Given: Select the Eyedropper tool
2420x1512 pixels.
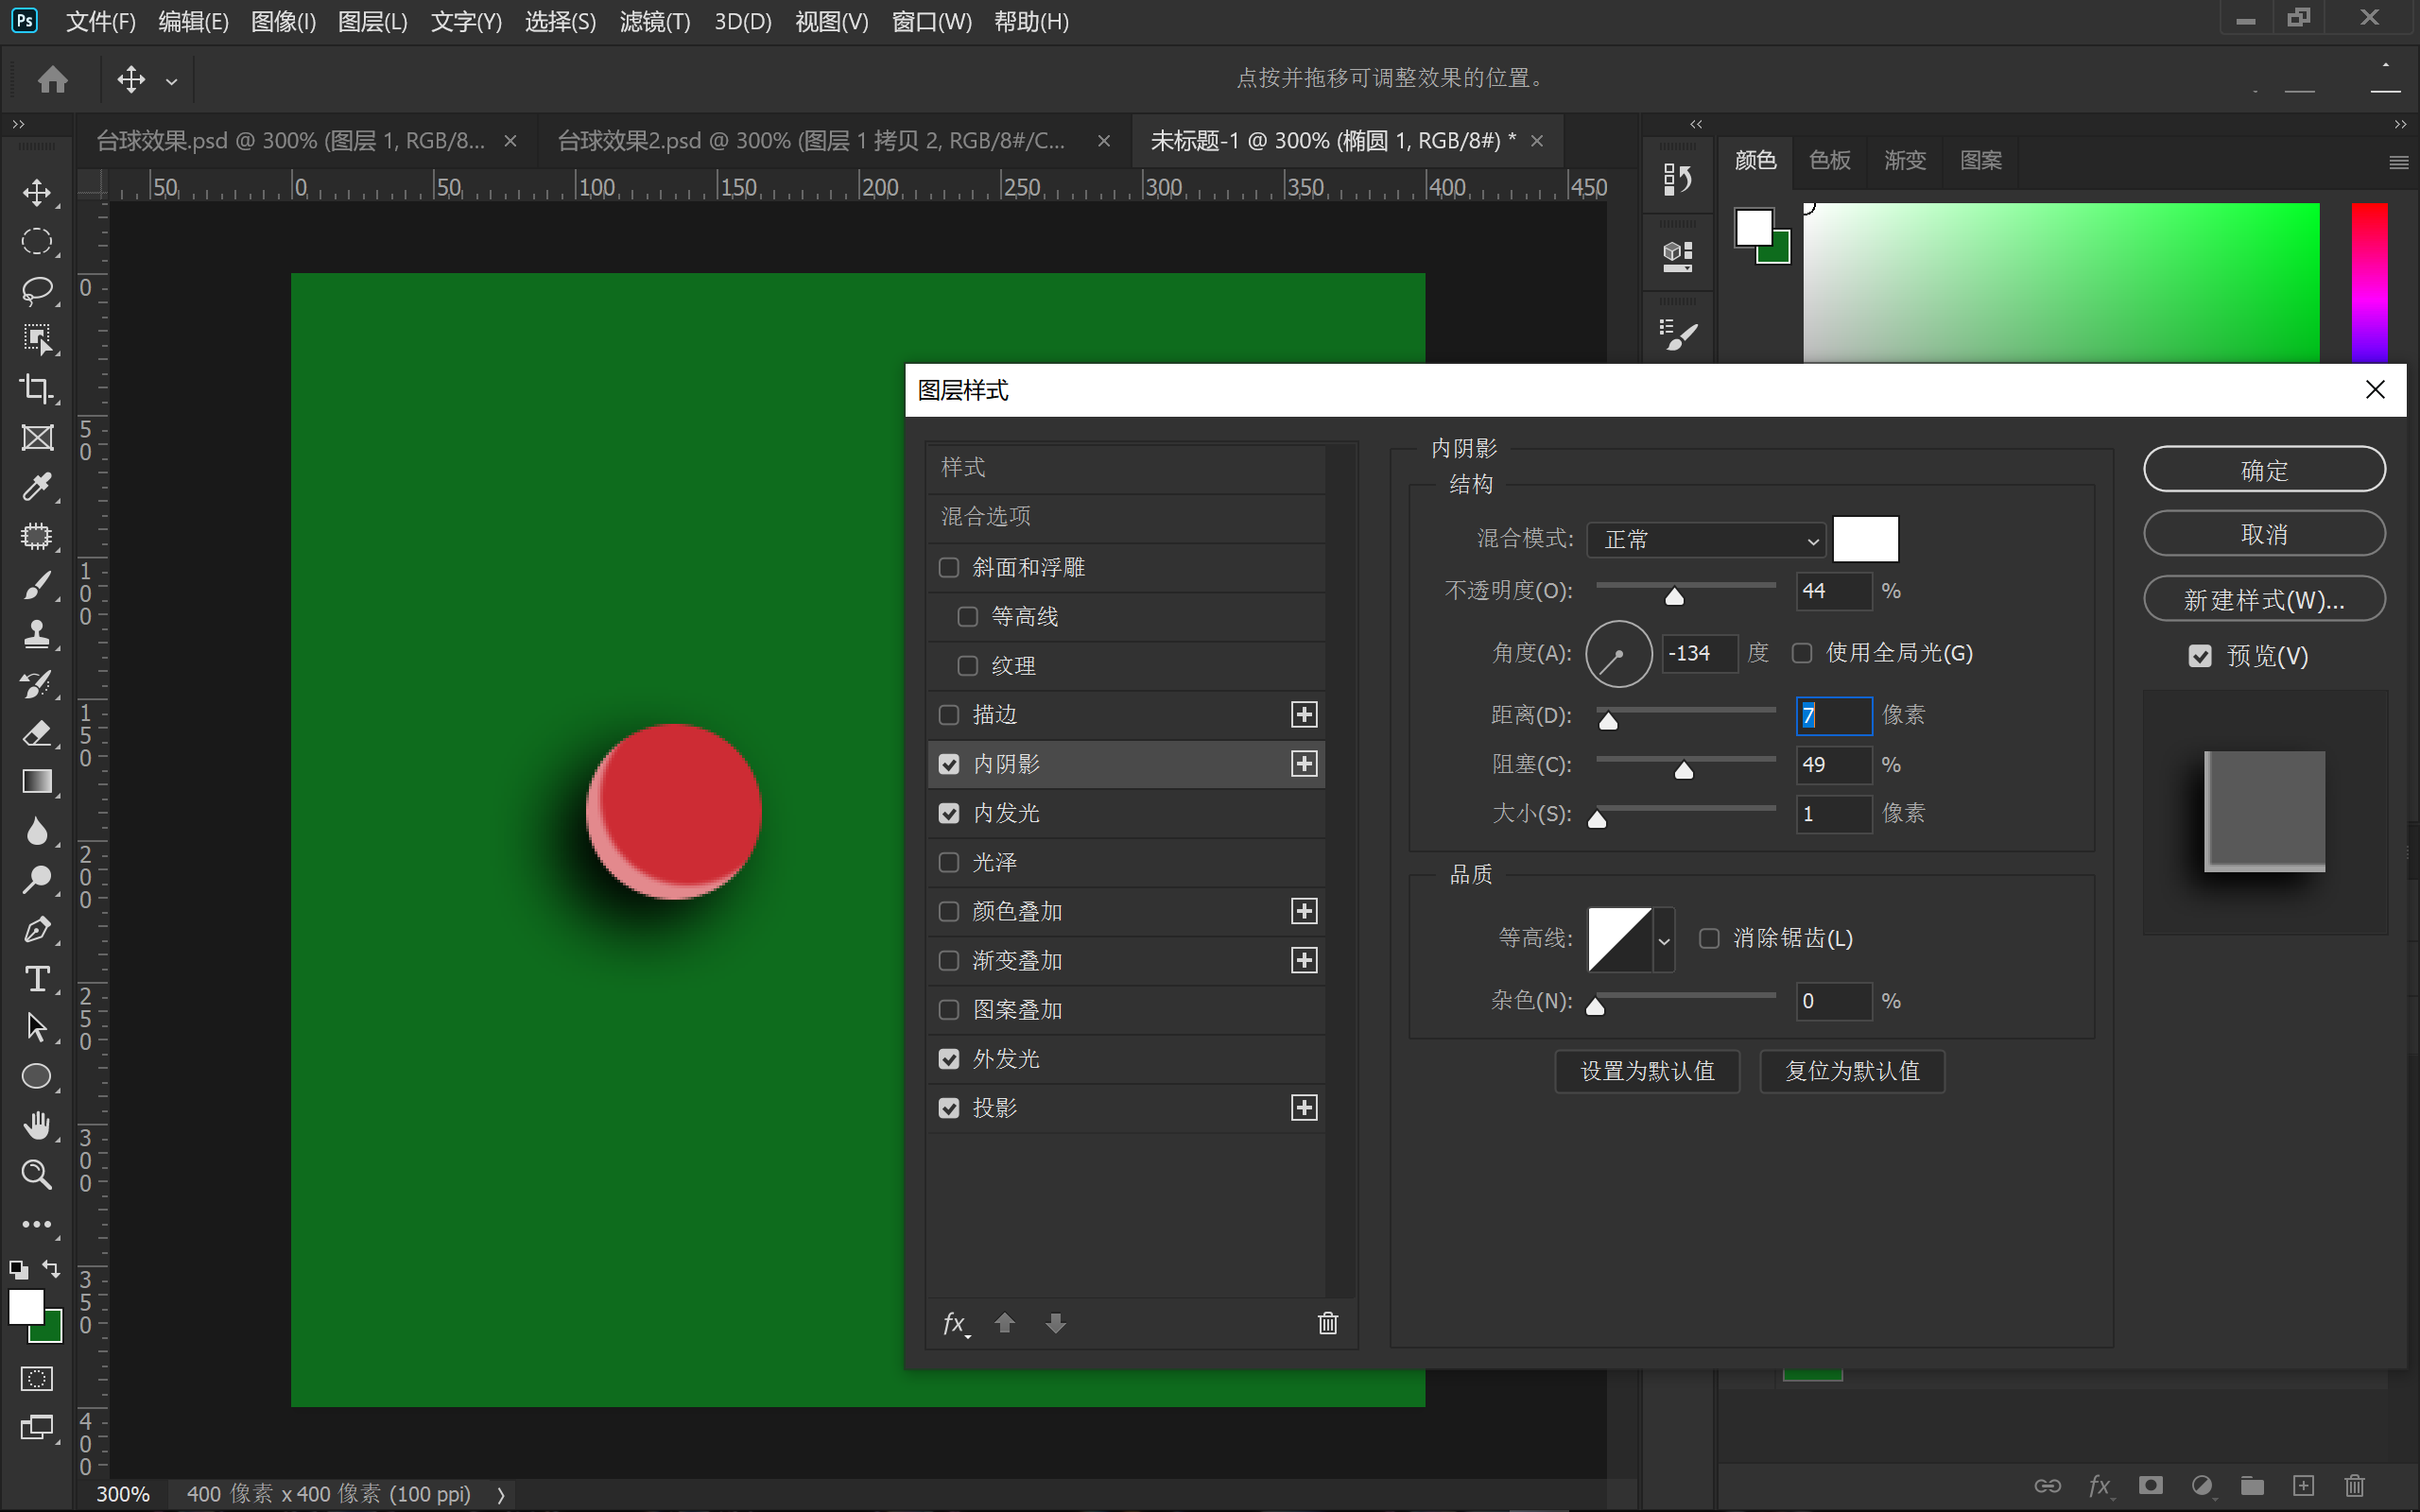Looking at the screenshot, I should point(37,486).
